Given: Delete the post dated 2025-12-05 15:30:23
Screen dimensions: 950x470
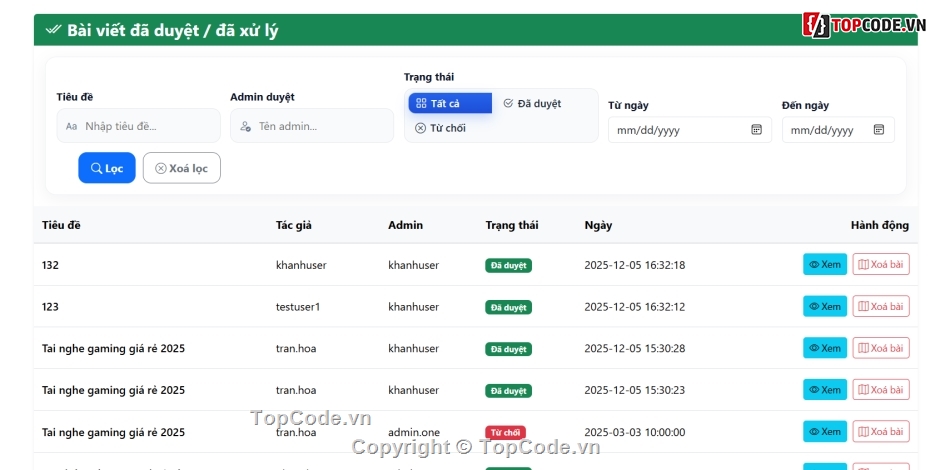Looking at the screenshot, I should coord(881,390).
